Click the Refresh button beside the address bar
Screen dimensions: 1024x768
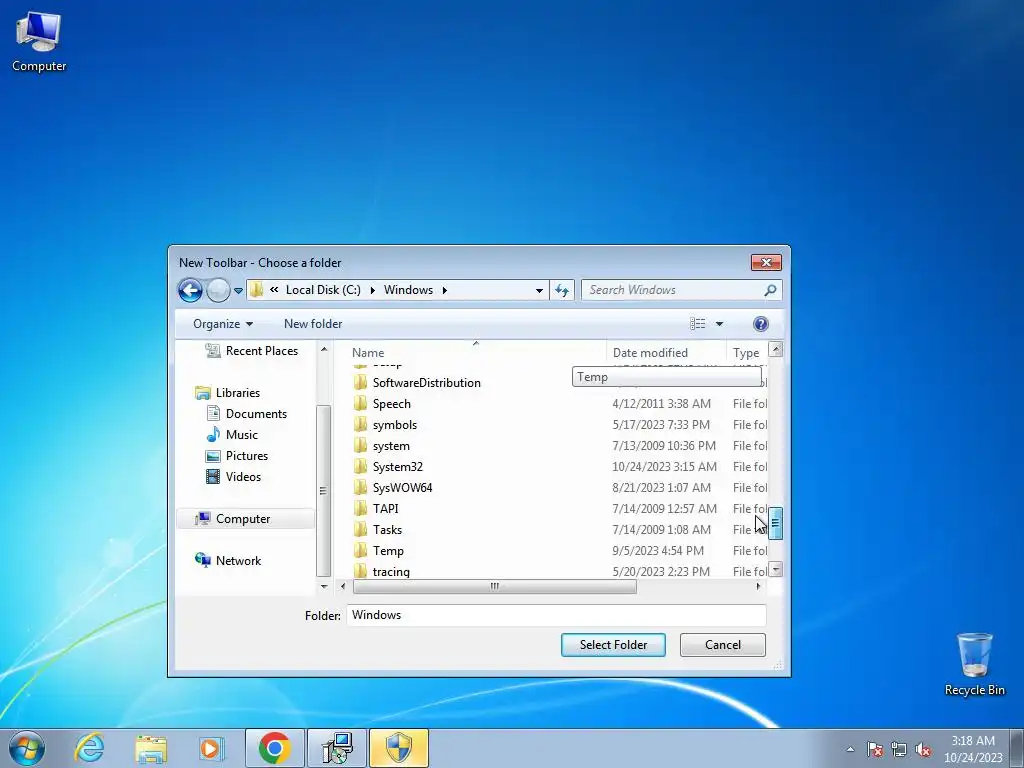(x=562, y=290)
